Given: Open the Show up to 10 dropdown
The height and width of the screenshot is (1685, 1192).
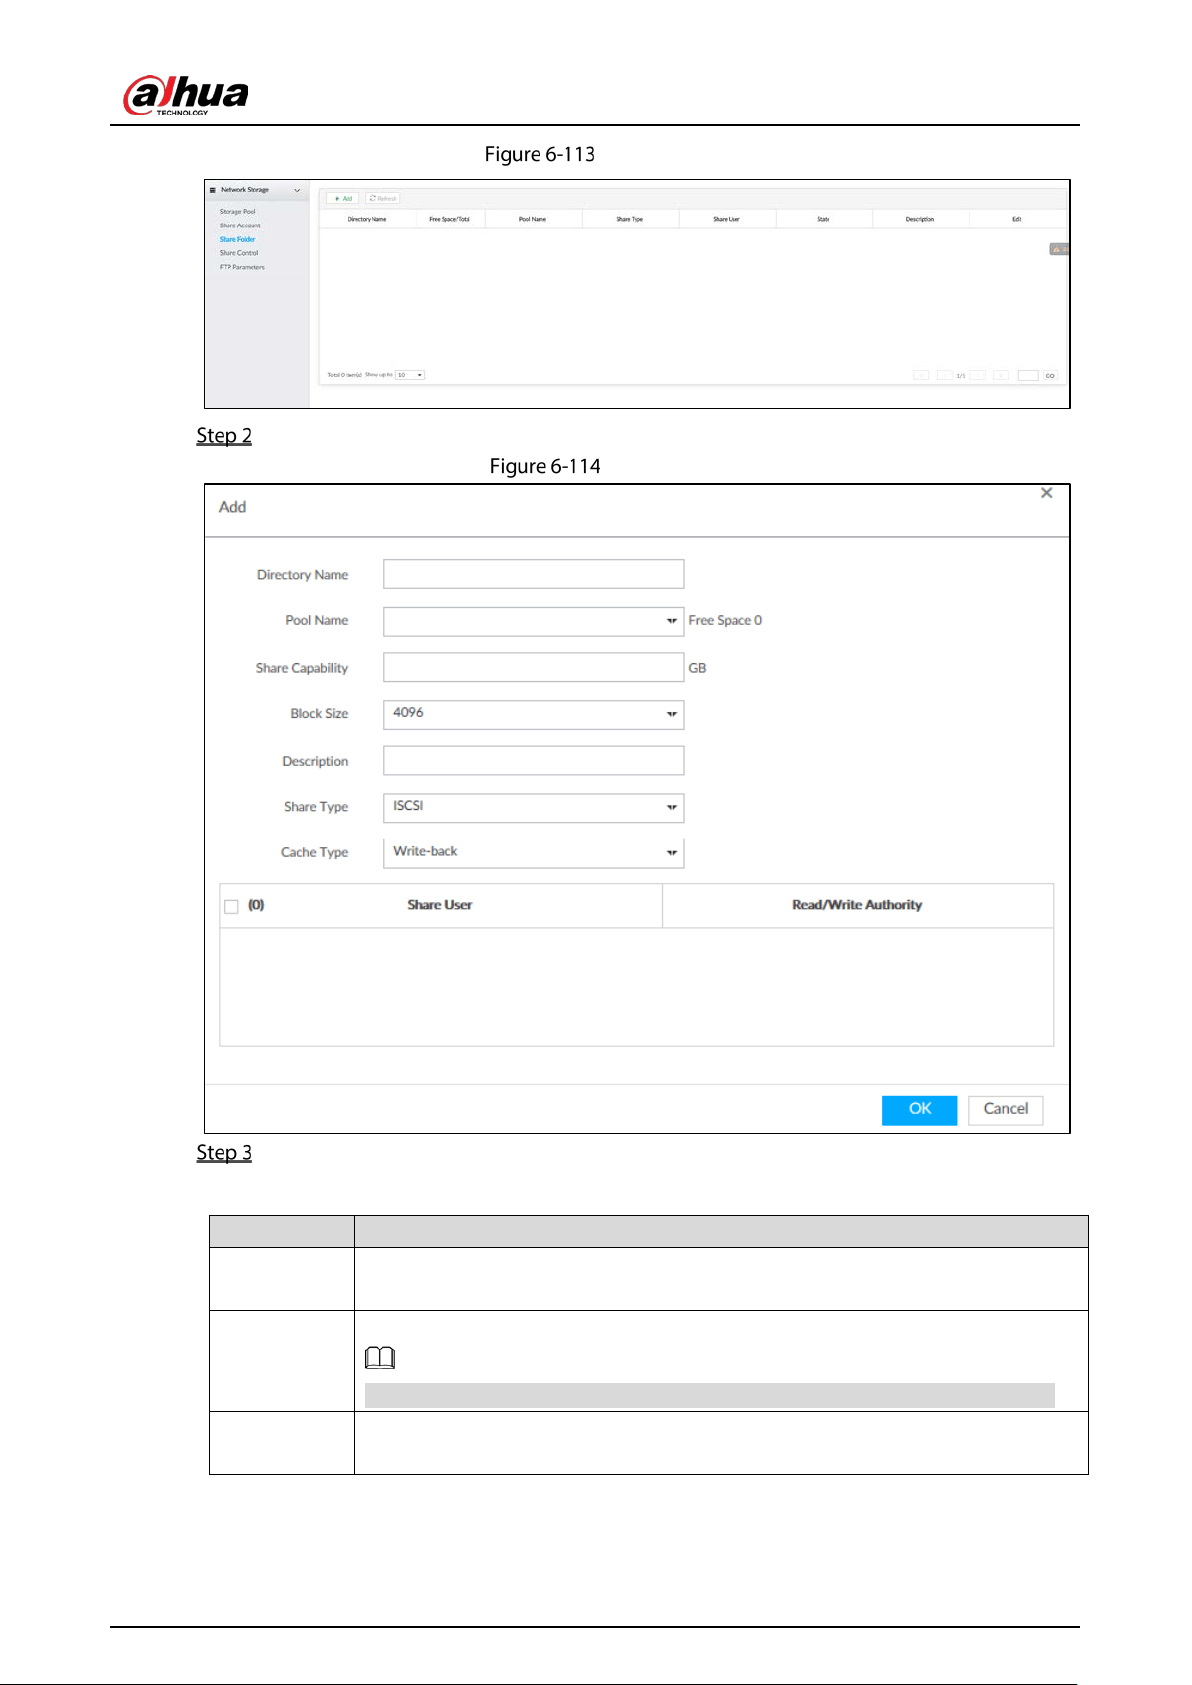Looking at the screenshot, I should coord(410,375).
